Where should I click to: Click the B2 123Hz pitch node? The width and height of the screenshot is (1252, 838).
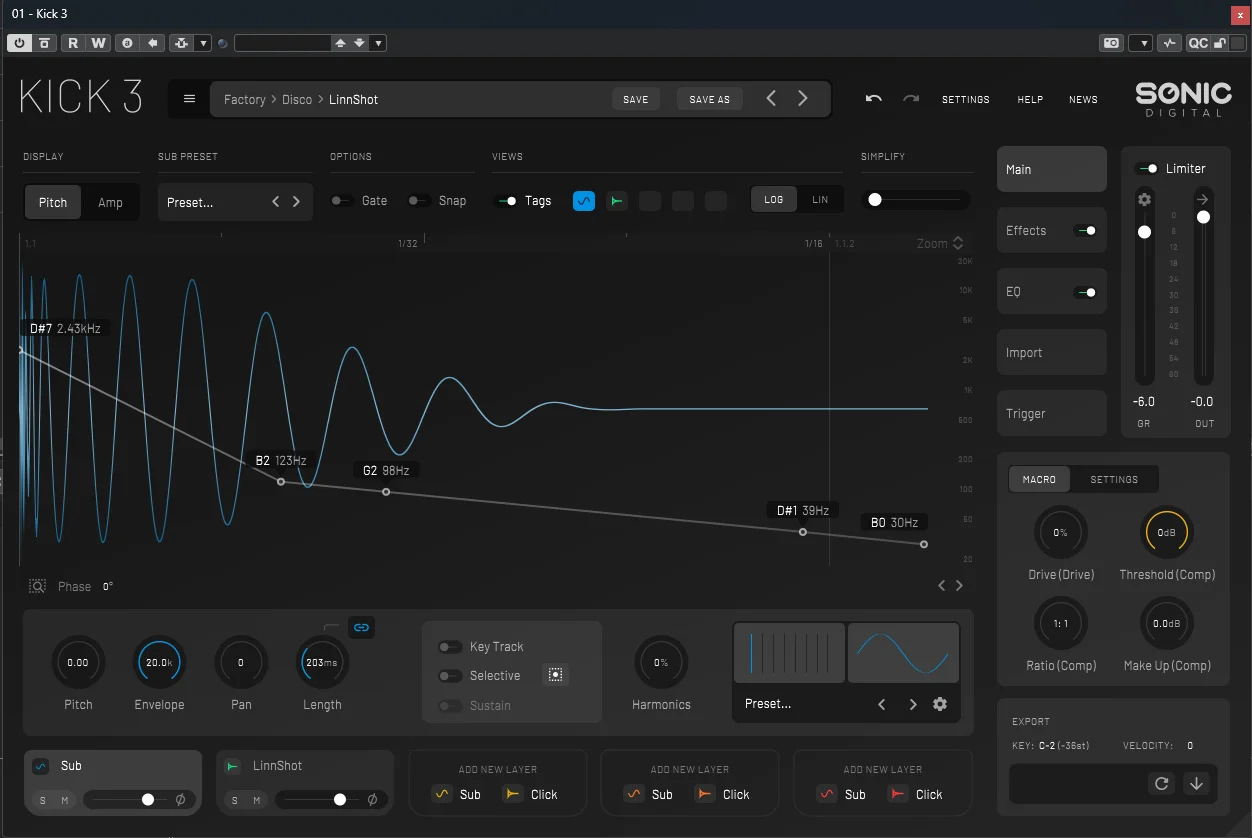tap(281, 482)
